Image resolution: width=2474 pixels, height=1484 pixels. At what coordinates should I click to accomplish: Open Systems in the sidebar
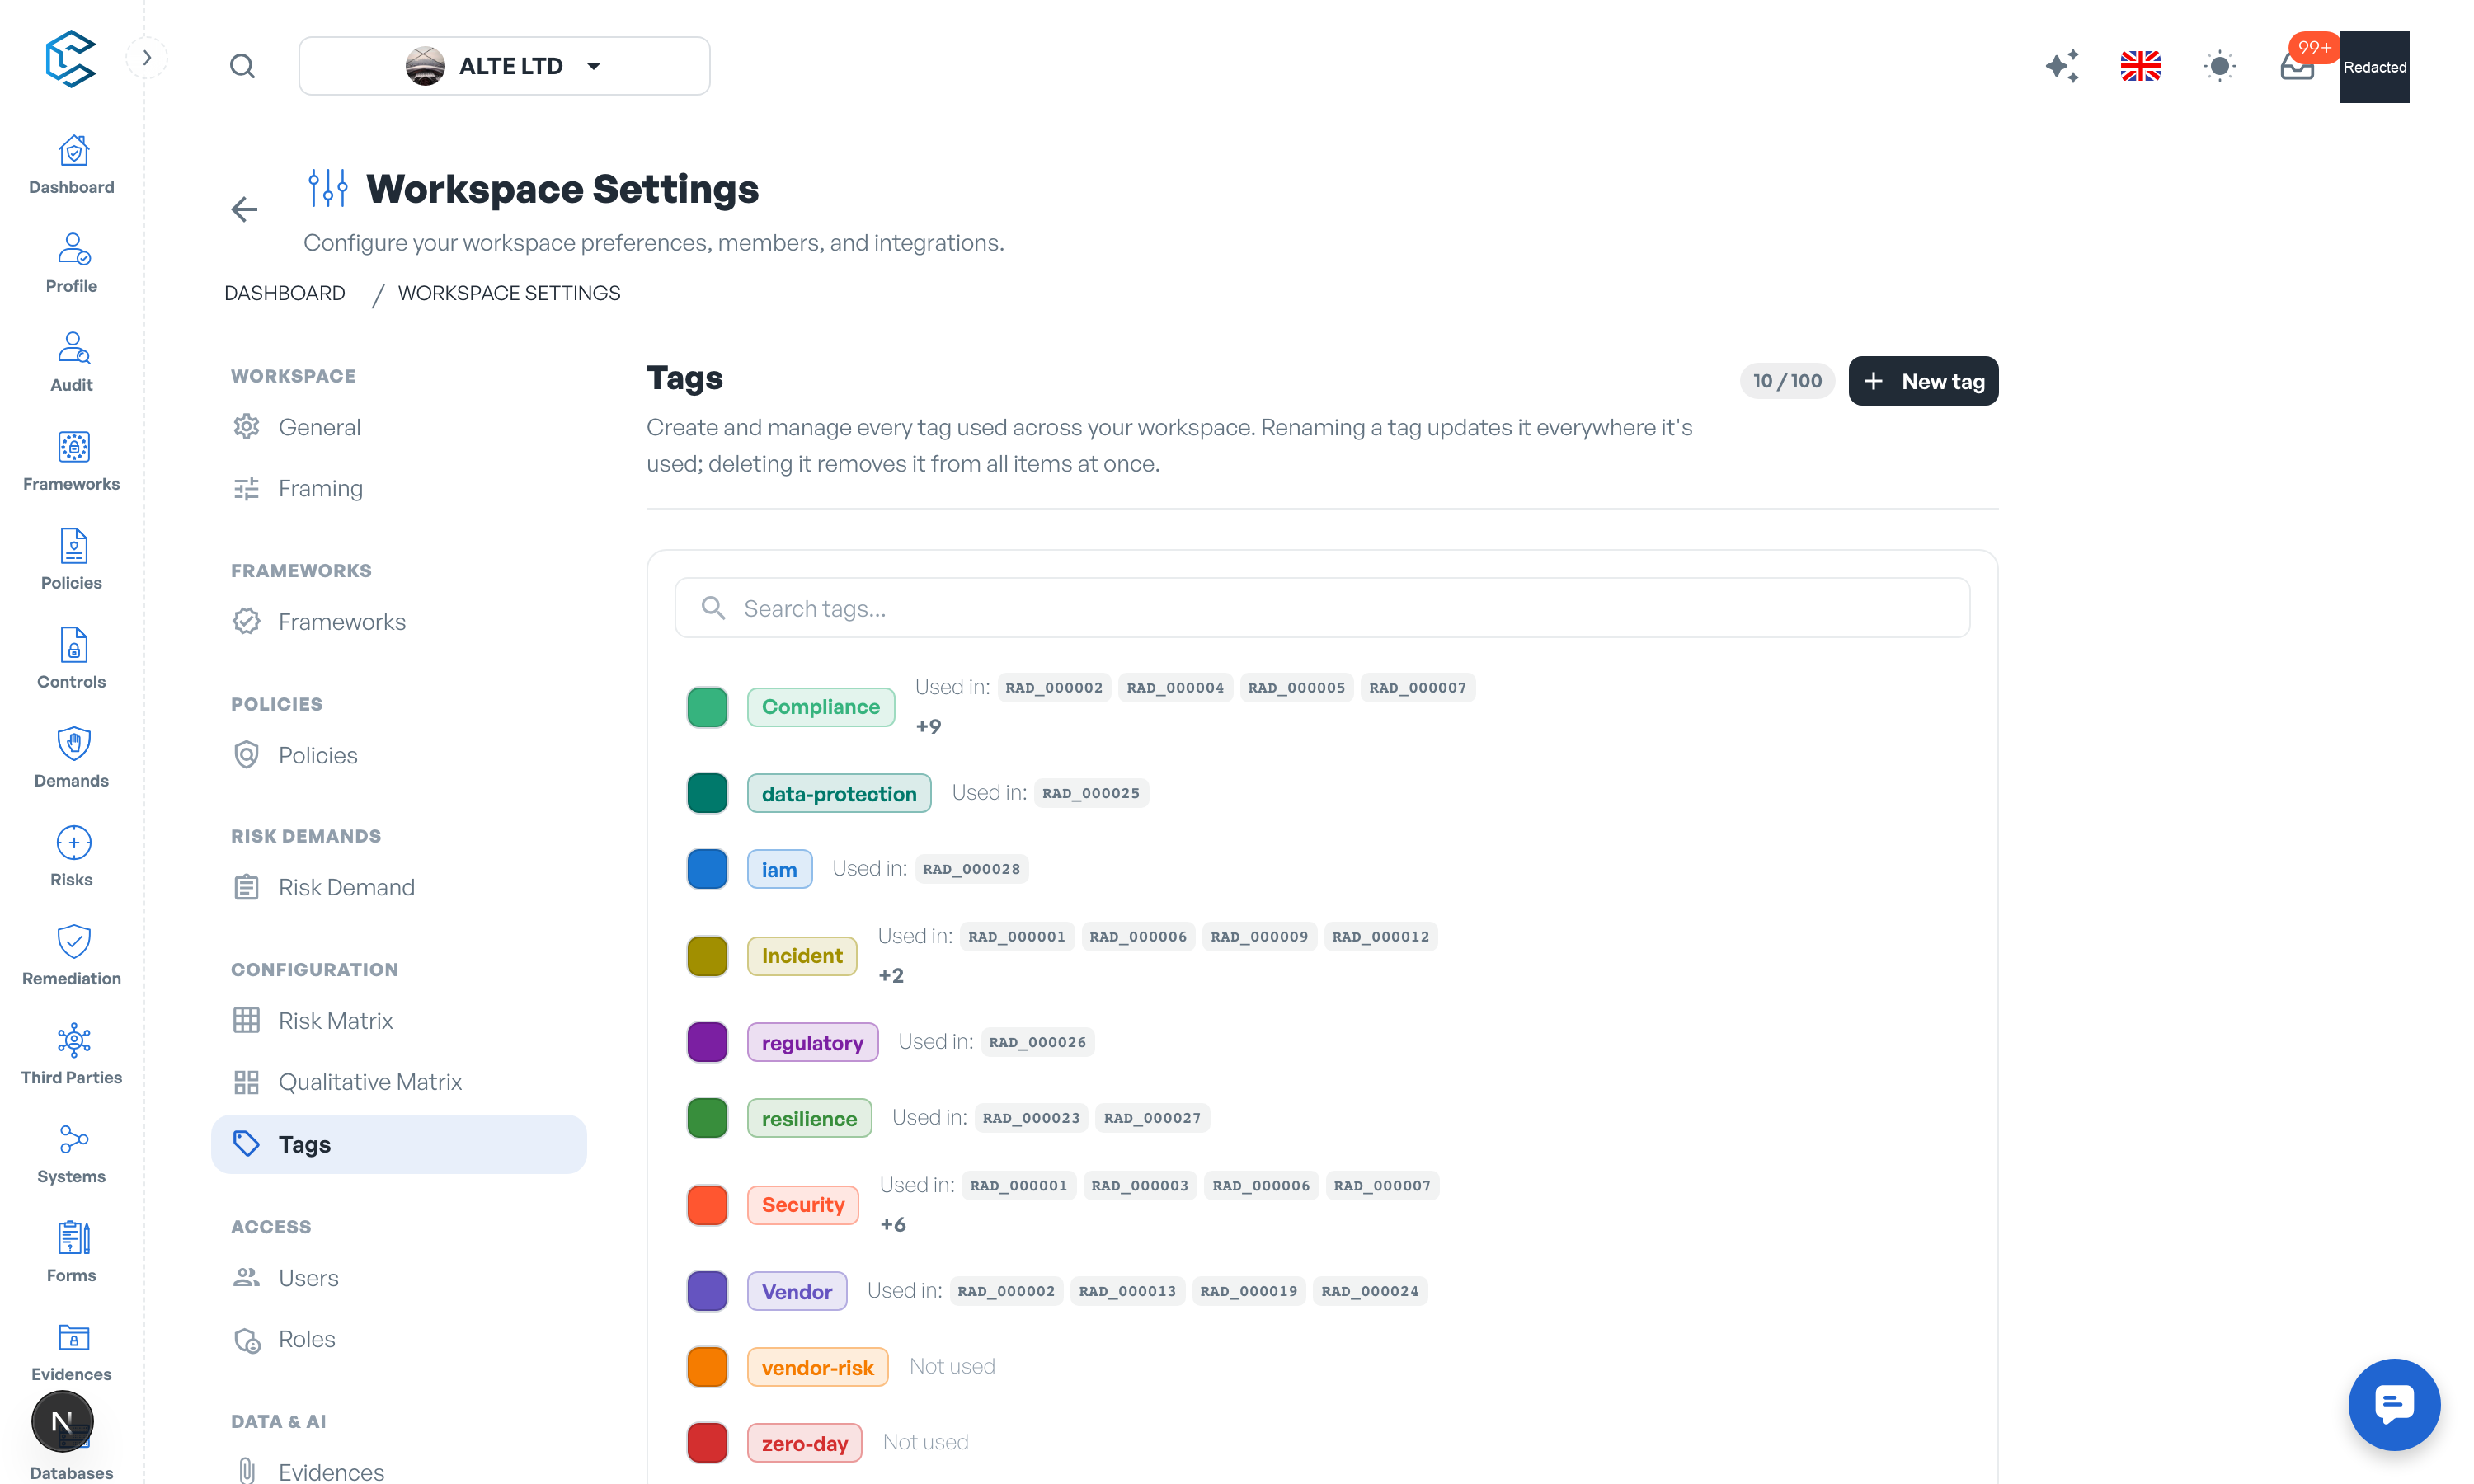[x=72, y=1155]
